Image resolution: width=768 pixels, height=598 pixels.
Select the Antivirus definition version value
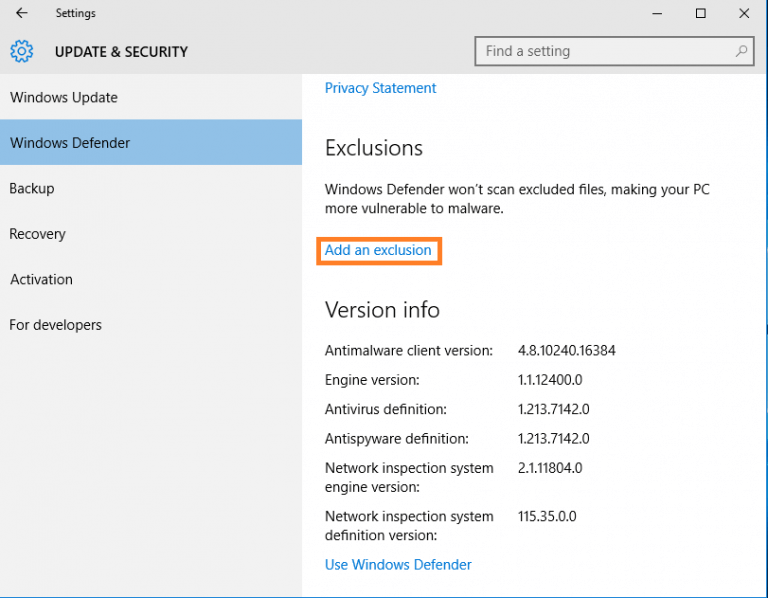(x=553, y=409)
